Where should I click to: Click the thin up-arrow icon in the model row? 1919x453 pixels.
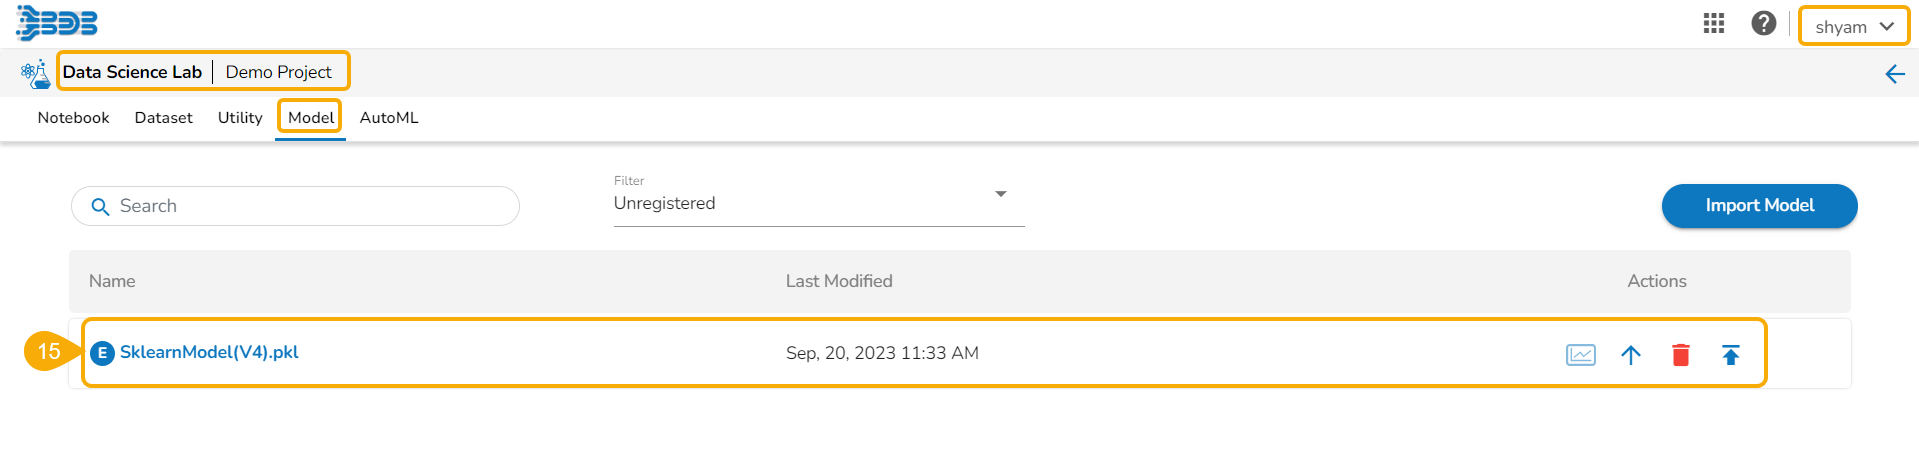pos(1631,355)
